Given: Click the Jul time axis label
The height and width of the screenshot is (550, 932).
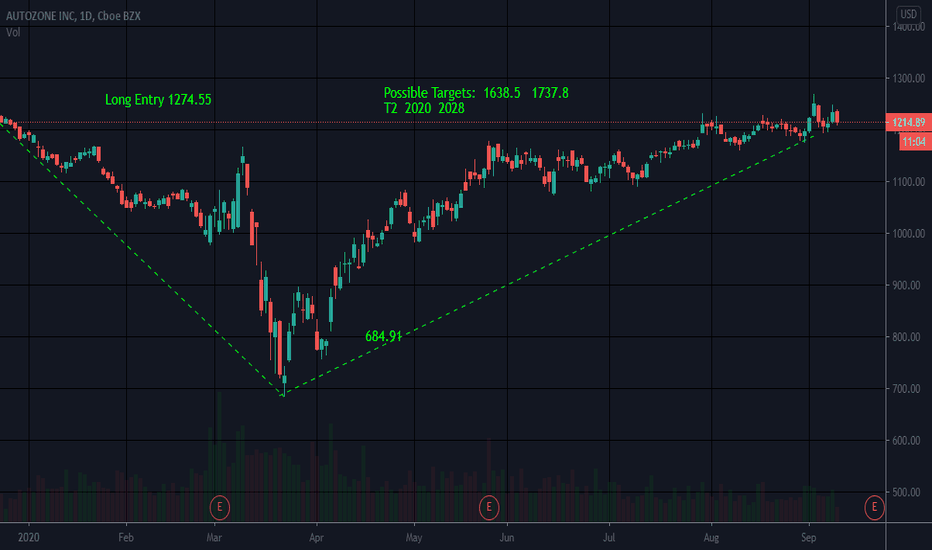Looking at the screenshot, I should click(x=609, y=538).
